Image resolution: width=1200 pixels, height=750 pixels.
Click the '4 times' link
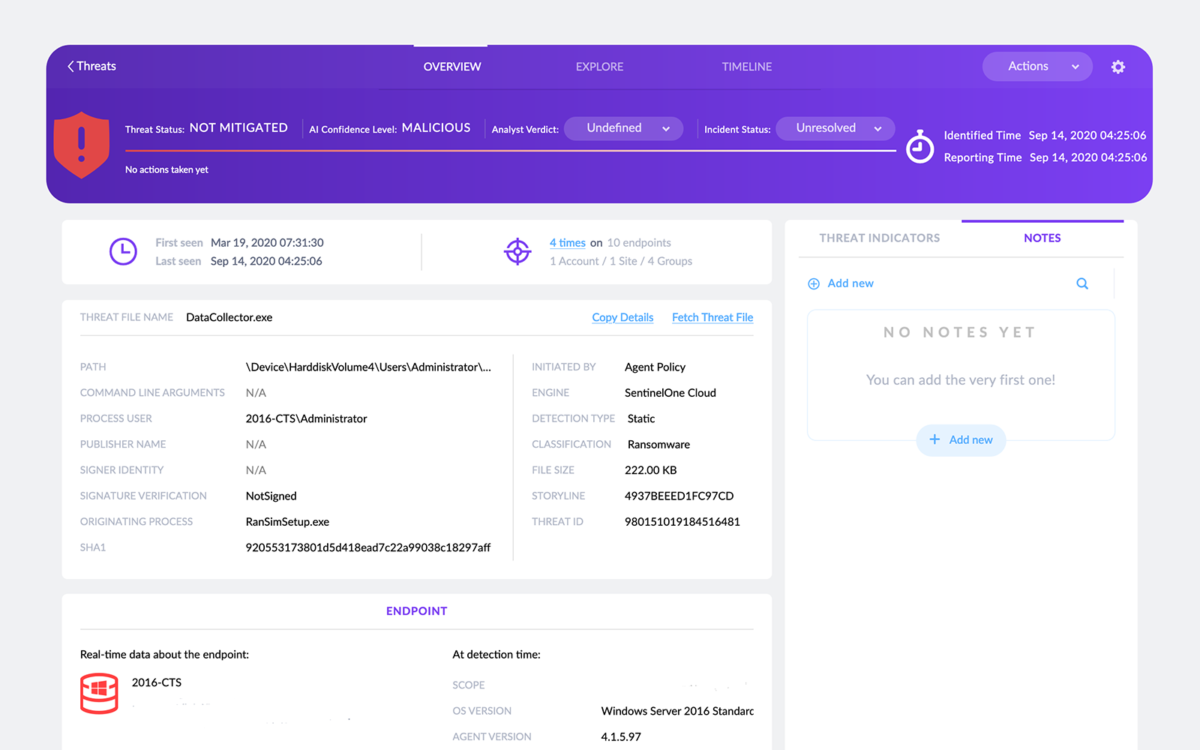(567, 243)
